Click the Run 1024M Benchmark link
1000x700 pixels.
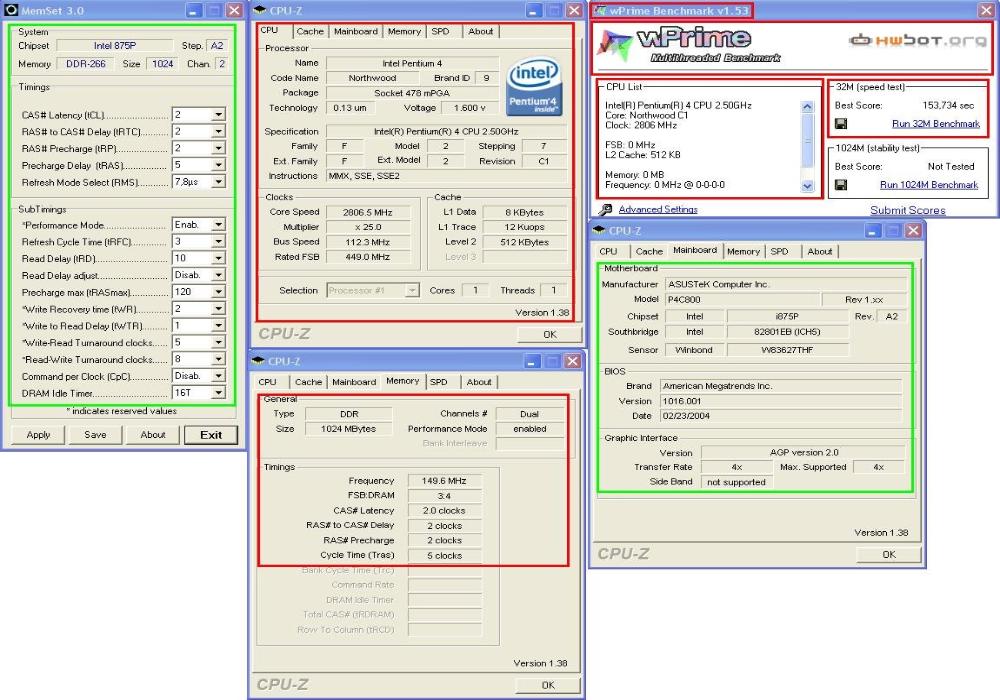(x=929, y=185)
